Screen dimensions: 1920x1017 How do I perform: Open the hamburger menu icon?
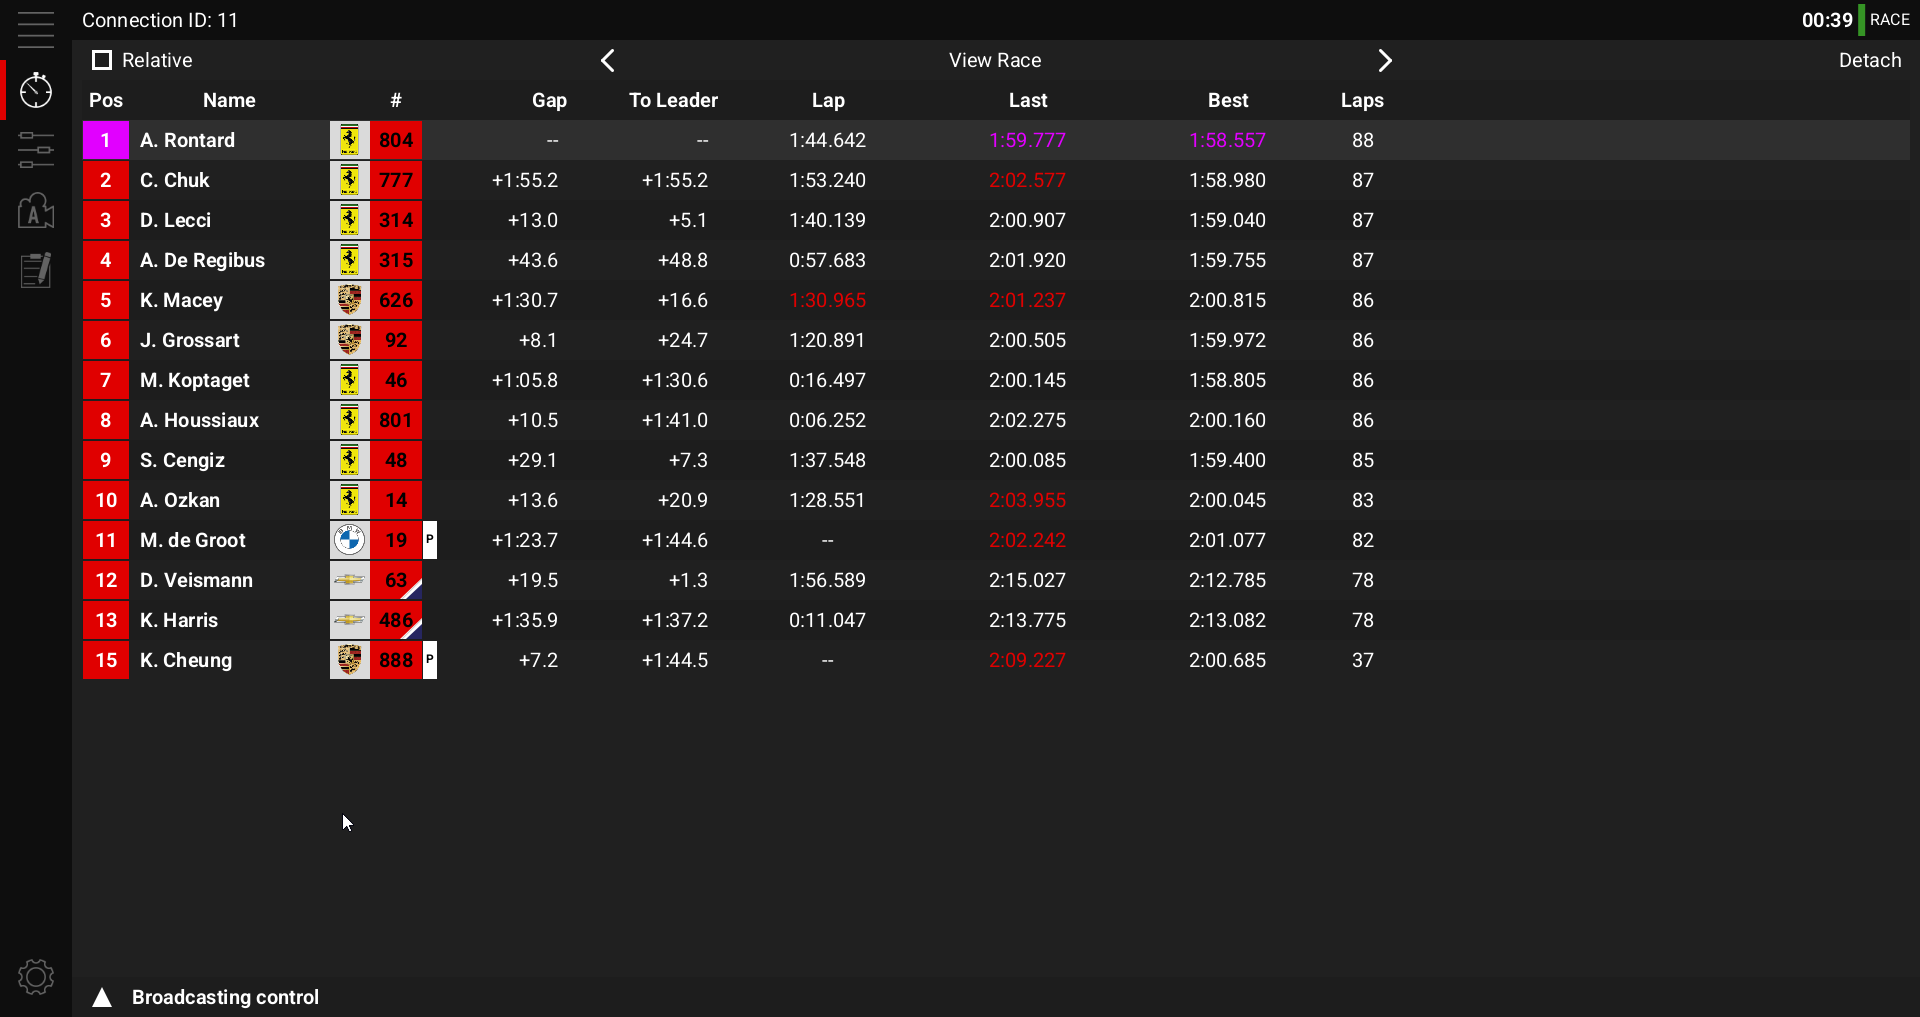pyautogui.click(x=35, y=29)
